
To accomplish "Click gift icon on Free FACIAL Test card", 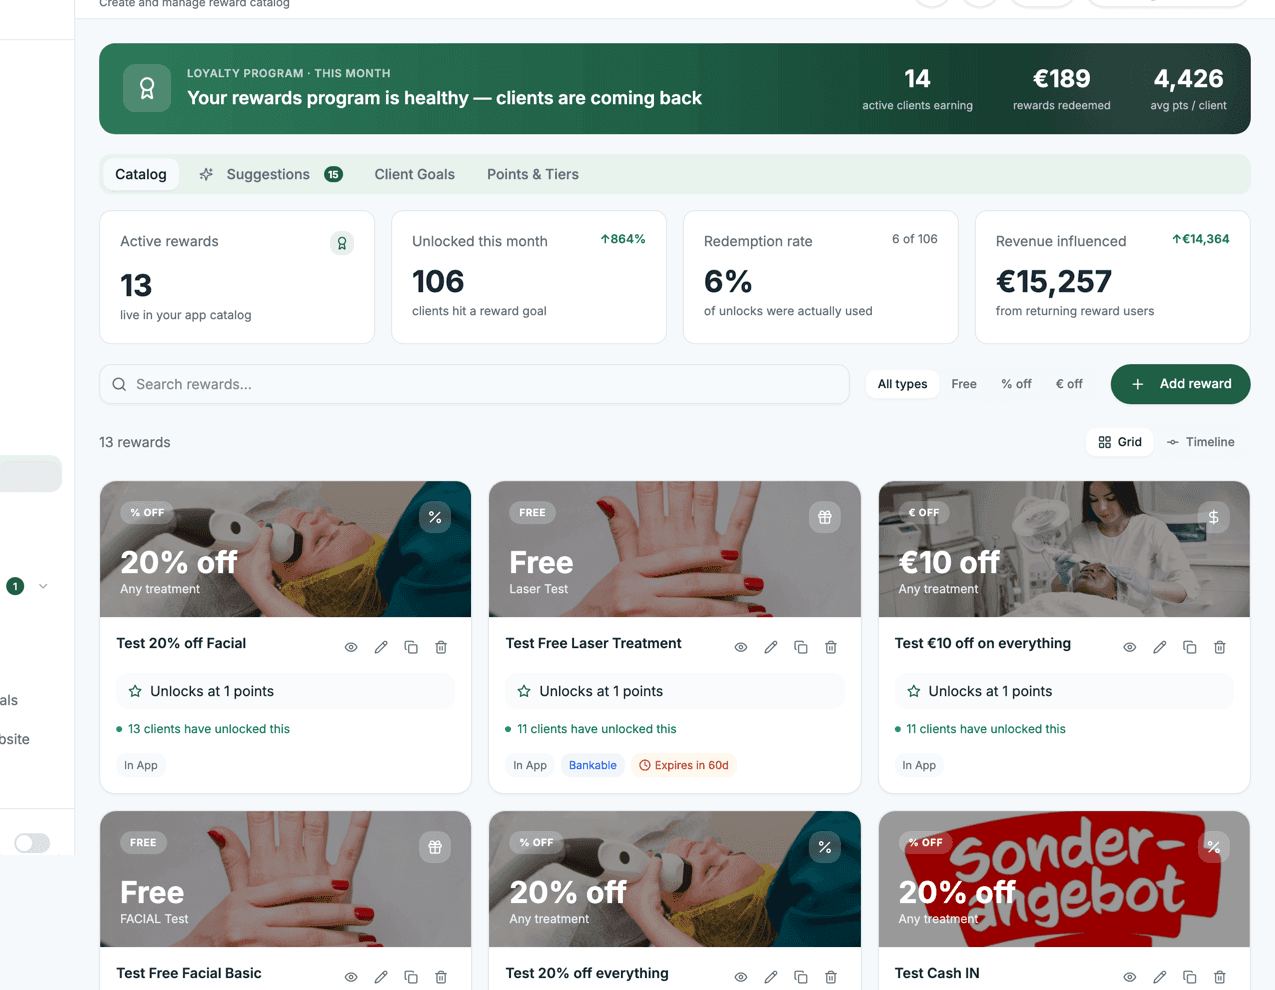I will click(x=435, y=847).
